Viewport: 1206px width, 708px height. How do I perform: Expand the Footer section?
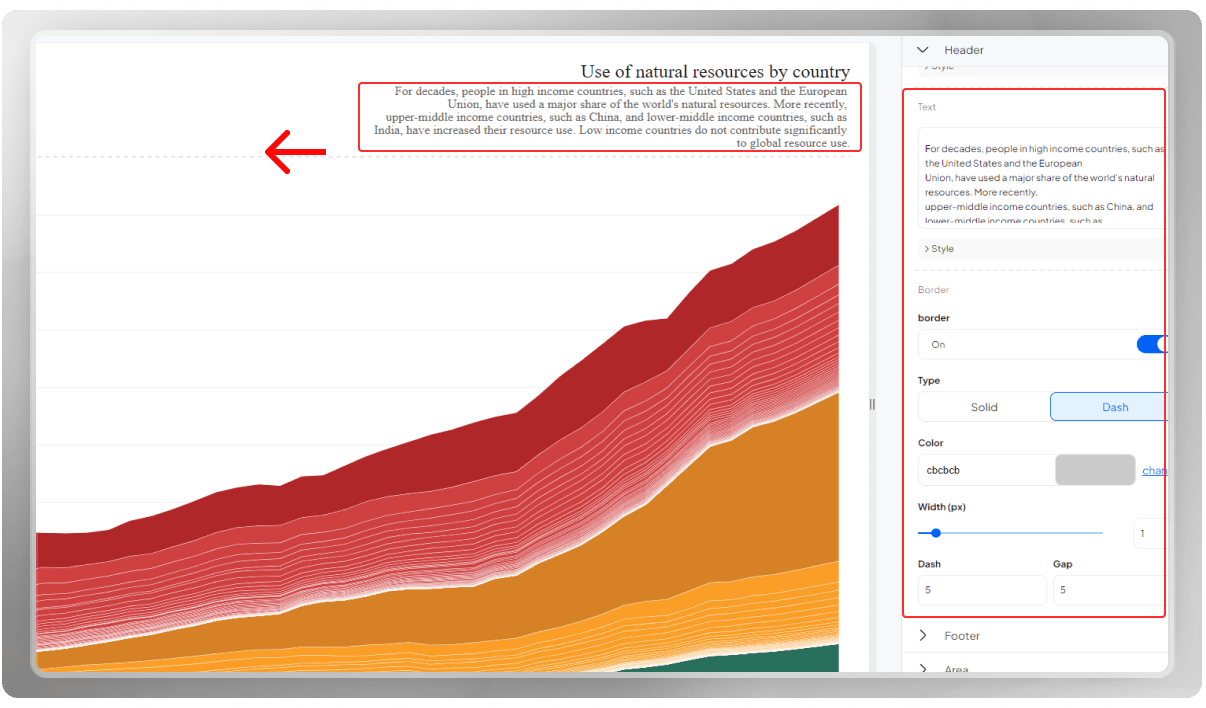962,635
